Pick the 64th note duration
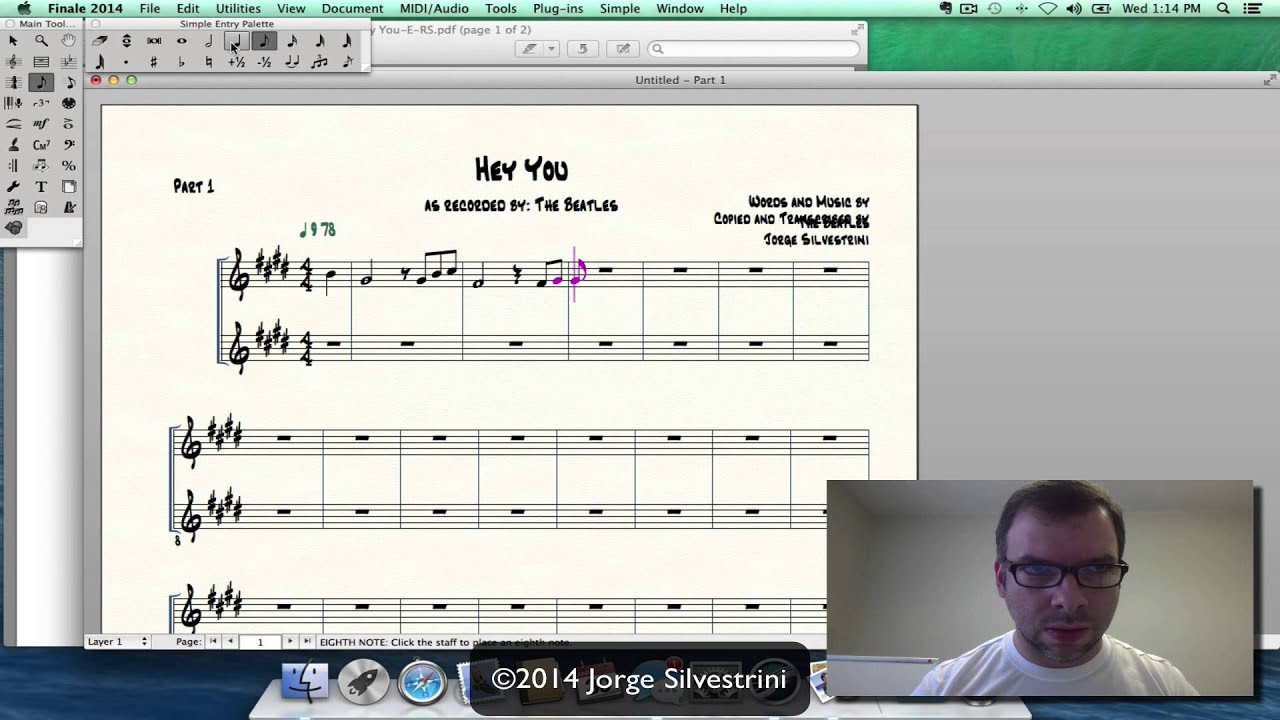 tap(347, 41)
